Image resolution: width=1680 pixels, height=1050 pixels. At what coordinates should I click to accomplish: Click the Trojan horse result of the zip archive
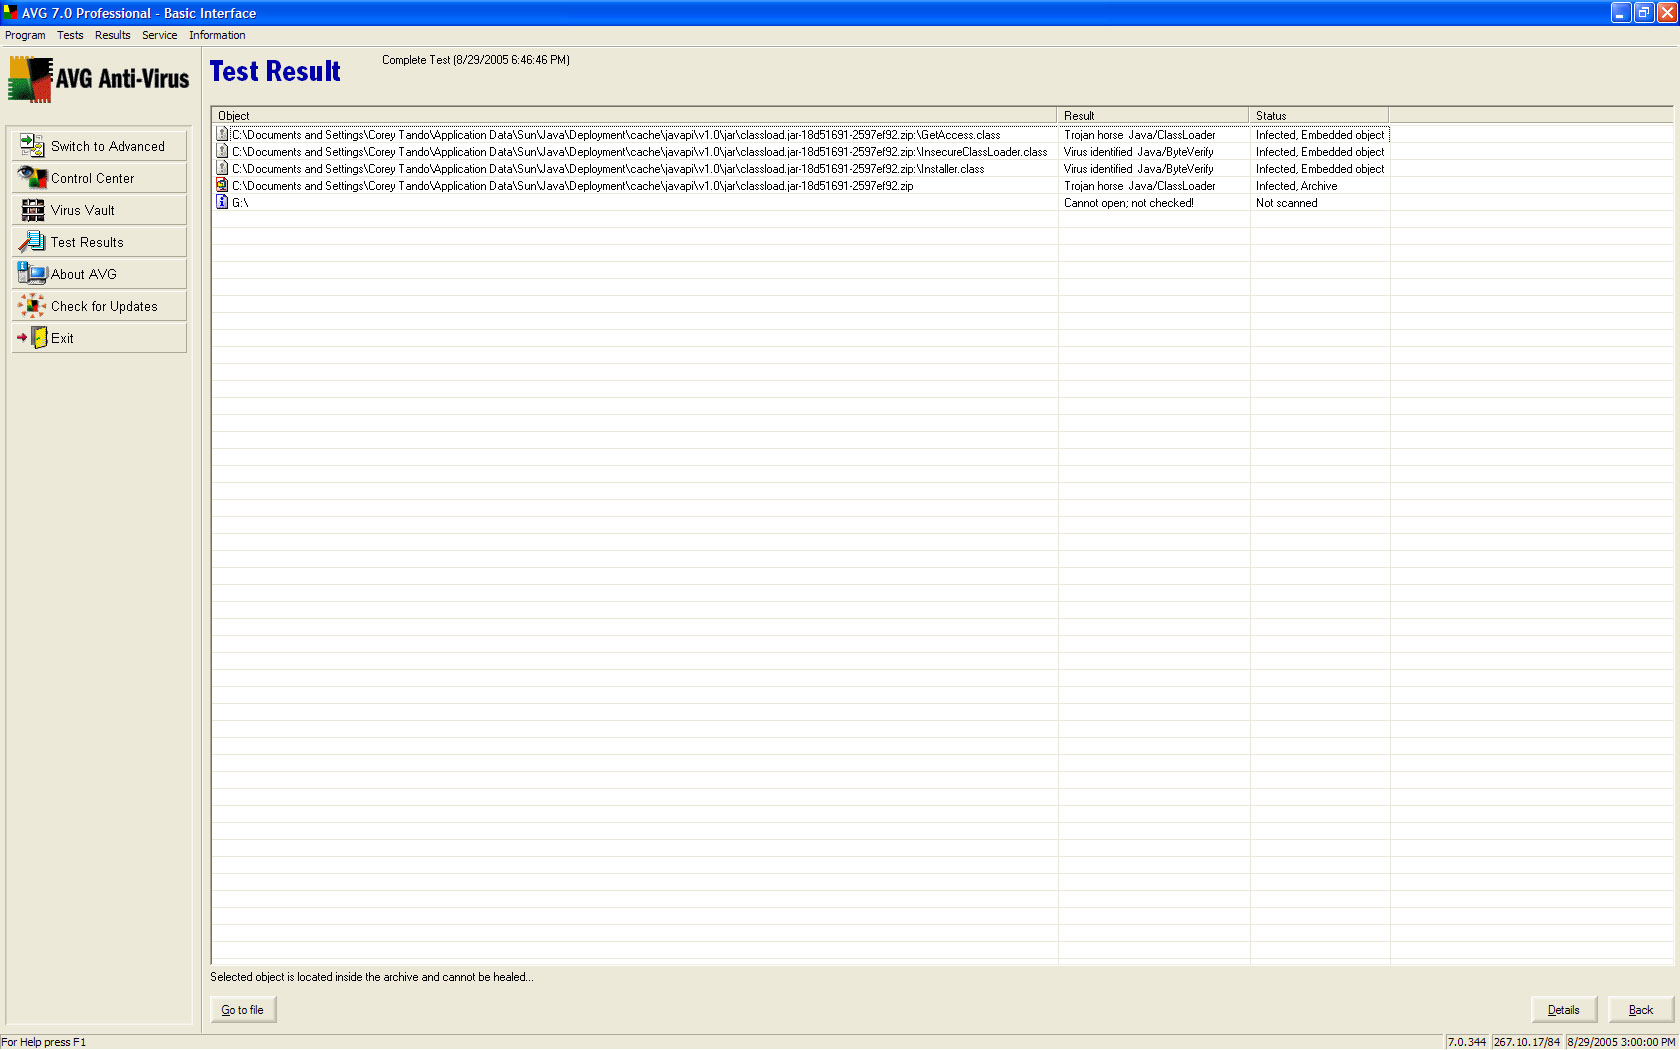coord(1140,186)
